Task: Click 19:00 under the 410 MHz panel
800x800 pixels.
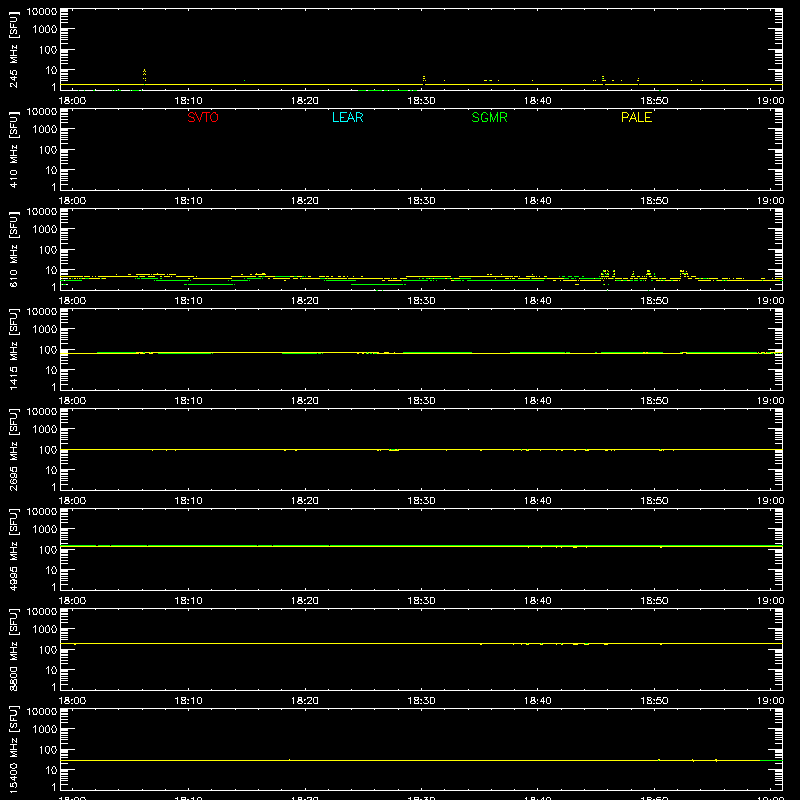Action: pos(770,201)
